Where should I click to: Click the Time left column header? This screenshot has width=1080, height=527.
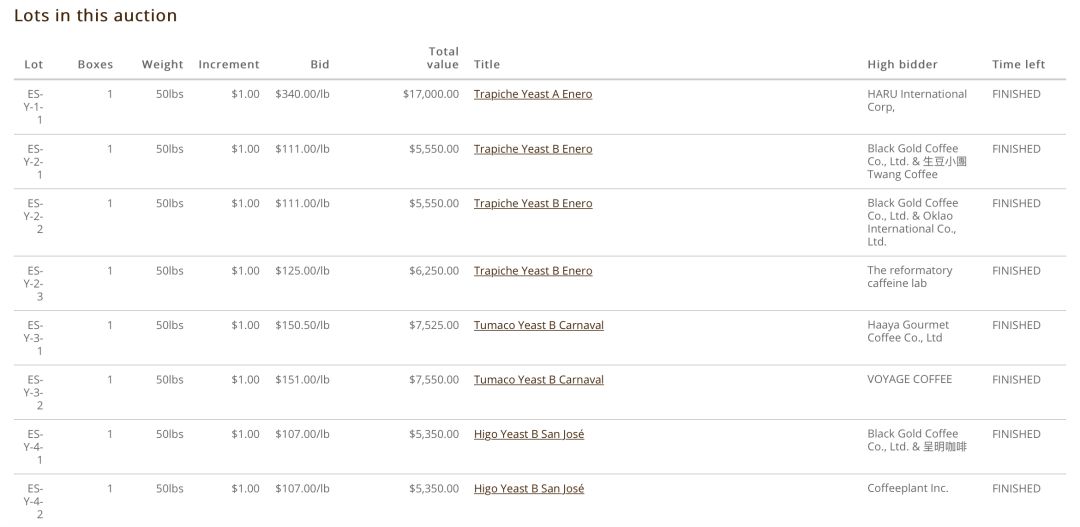tap(1018, 65)
